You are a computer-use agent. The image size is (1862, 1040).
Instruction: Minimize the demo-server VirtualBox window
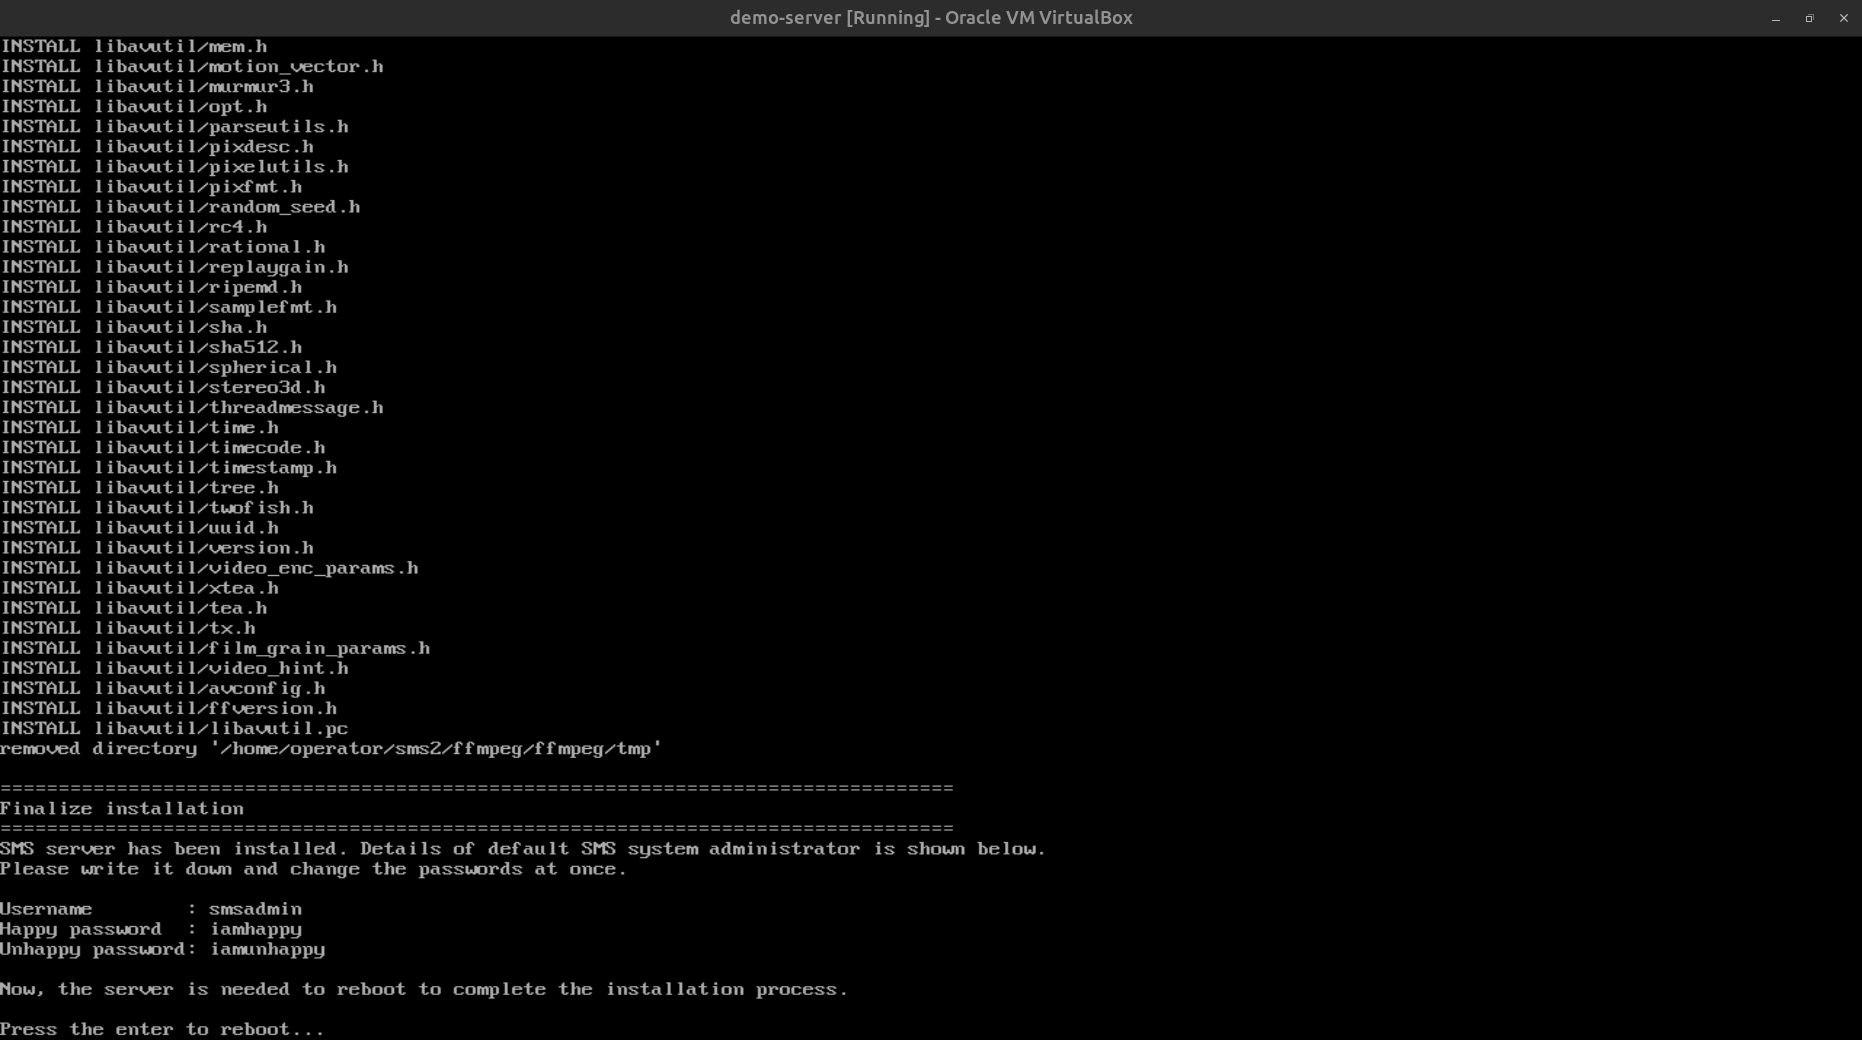pos(1776,18)
